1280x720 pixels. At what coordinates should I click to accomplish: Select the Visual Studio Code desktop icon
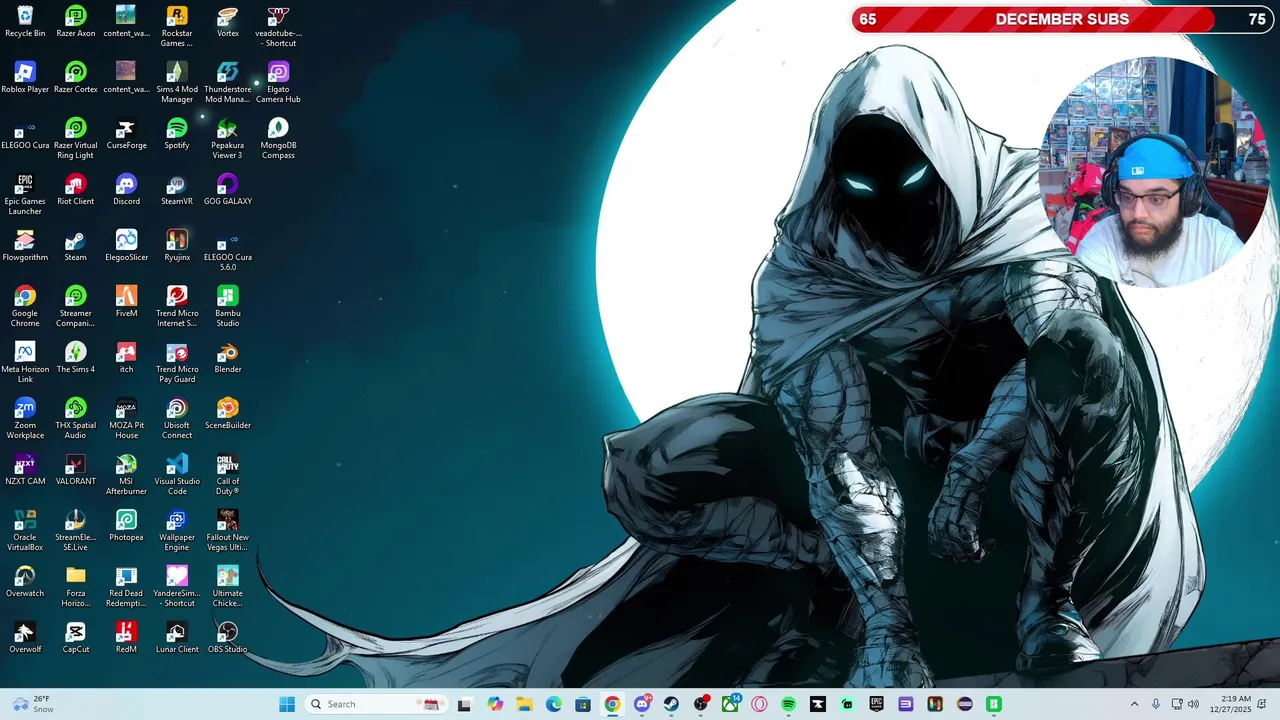[x=177, y=475]
